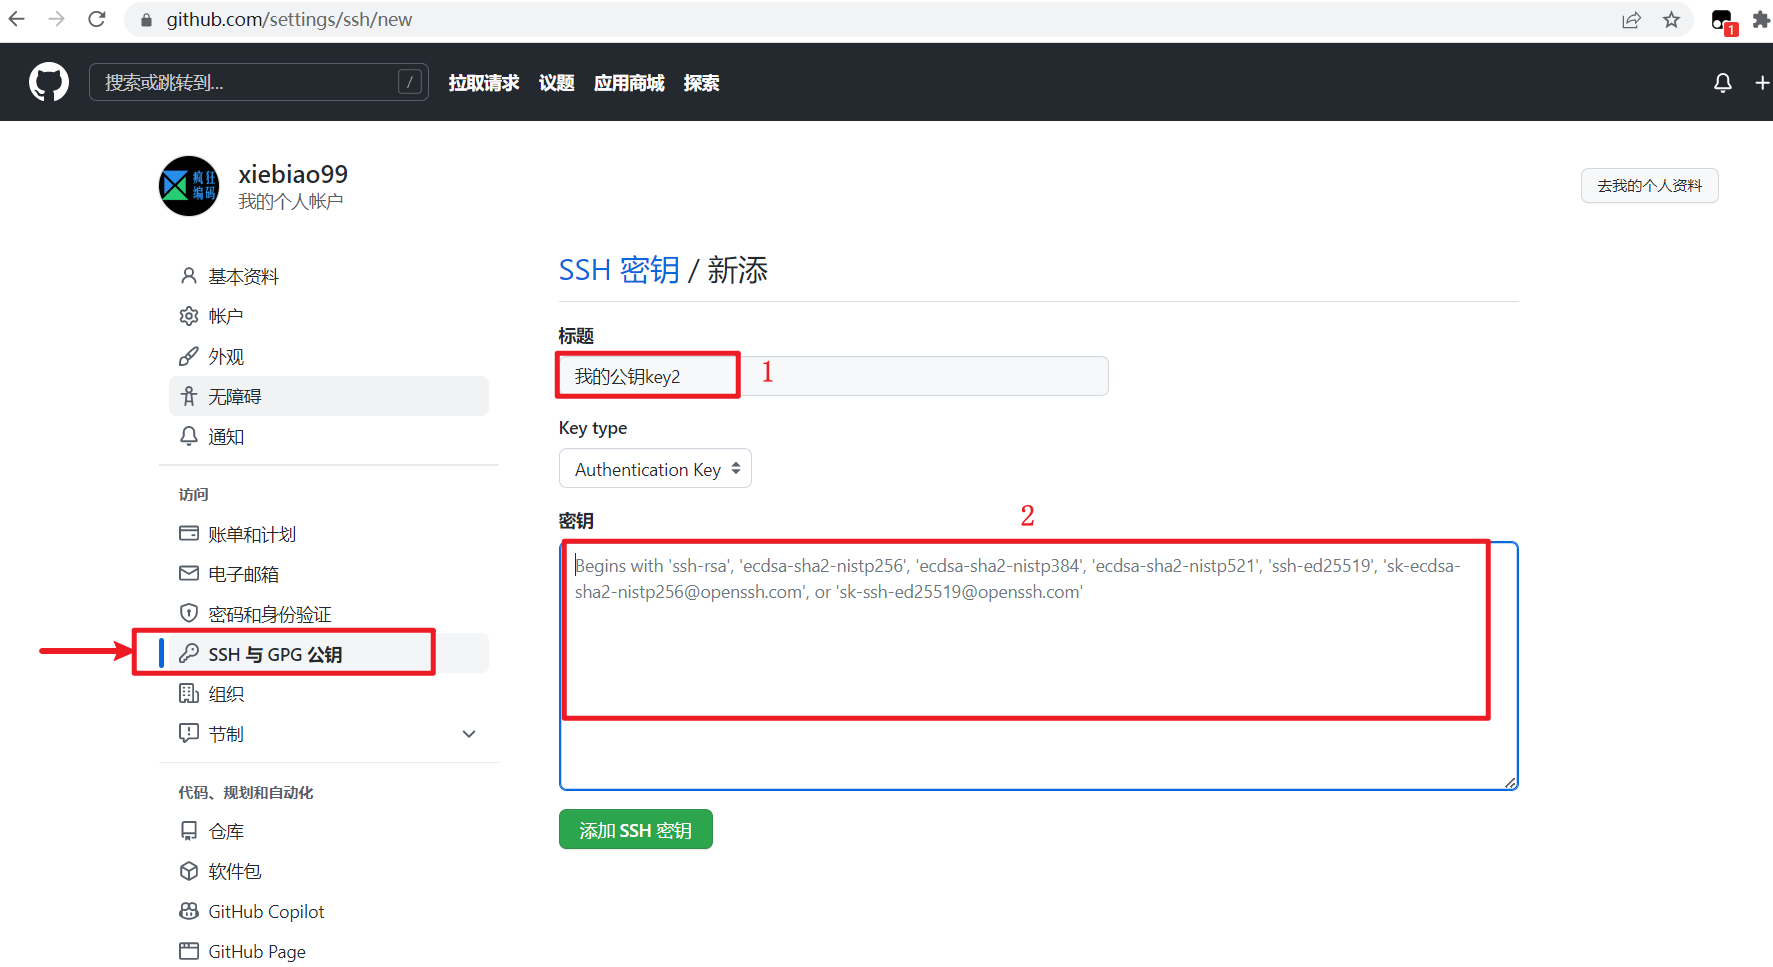Viewport: 1773px width, 967px height.
Task: Go to 去我的个人资料
Action: click(x=1649, y=185)
